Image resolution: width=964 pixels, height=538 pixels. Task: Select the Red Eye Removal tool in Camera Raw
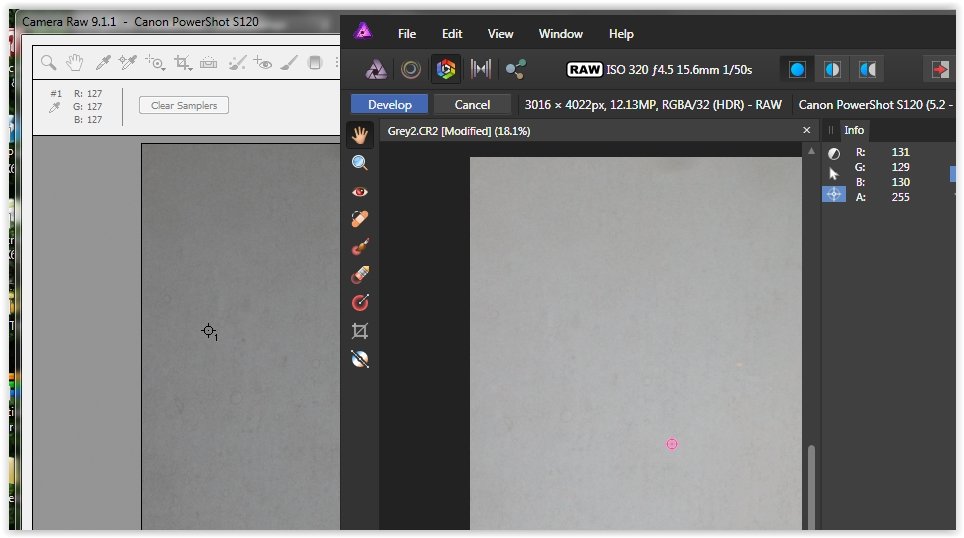pos(263,62)
